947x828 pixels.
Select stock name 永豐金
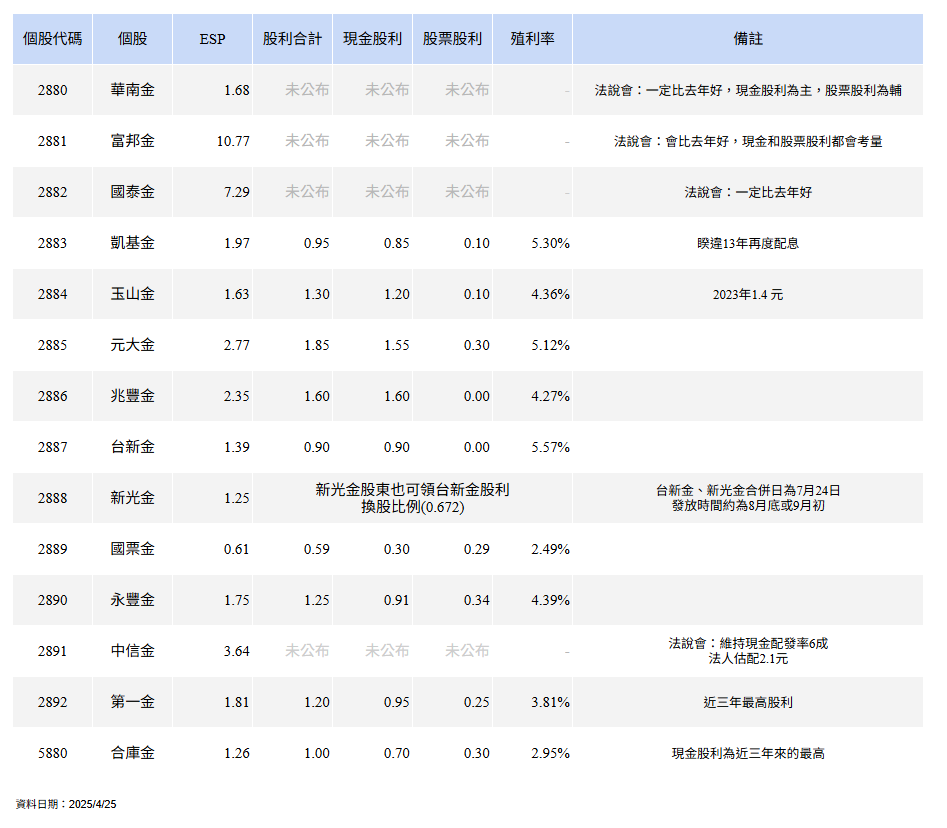pyautogui.click(x=133, y=600)
